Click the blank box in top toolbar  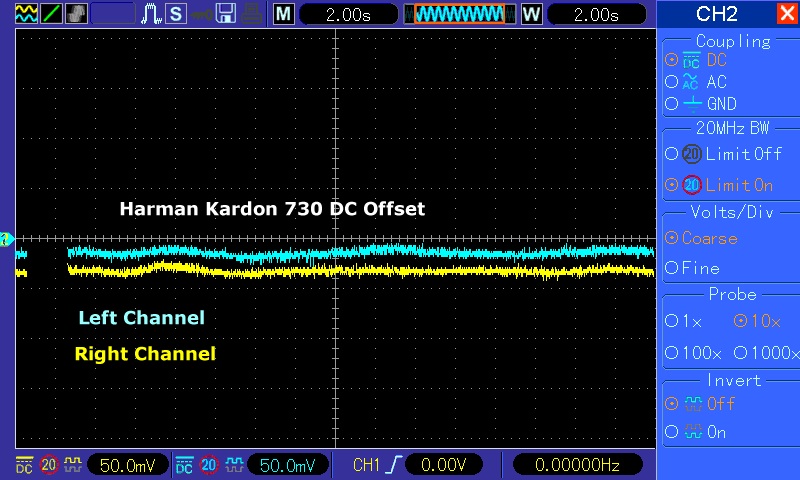pos(113,14)
